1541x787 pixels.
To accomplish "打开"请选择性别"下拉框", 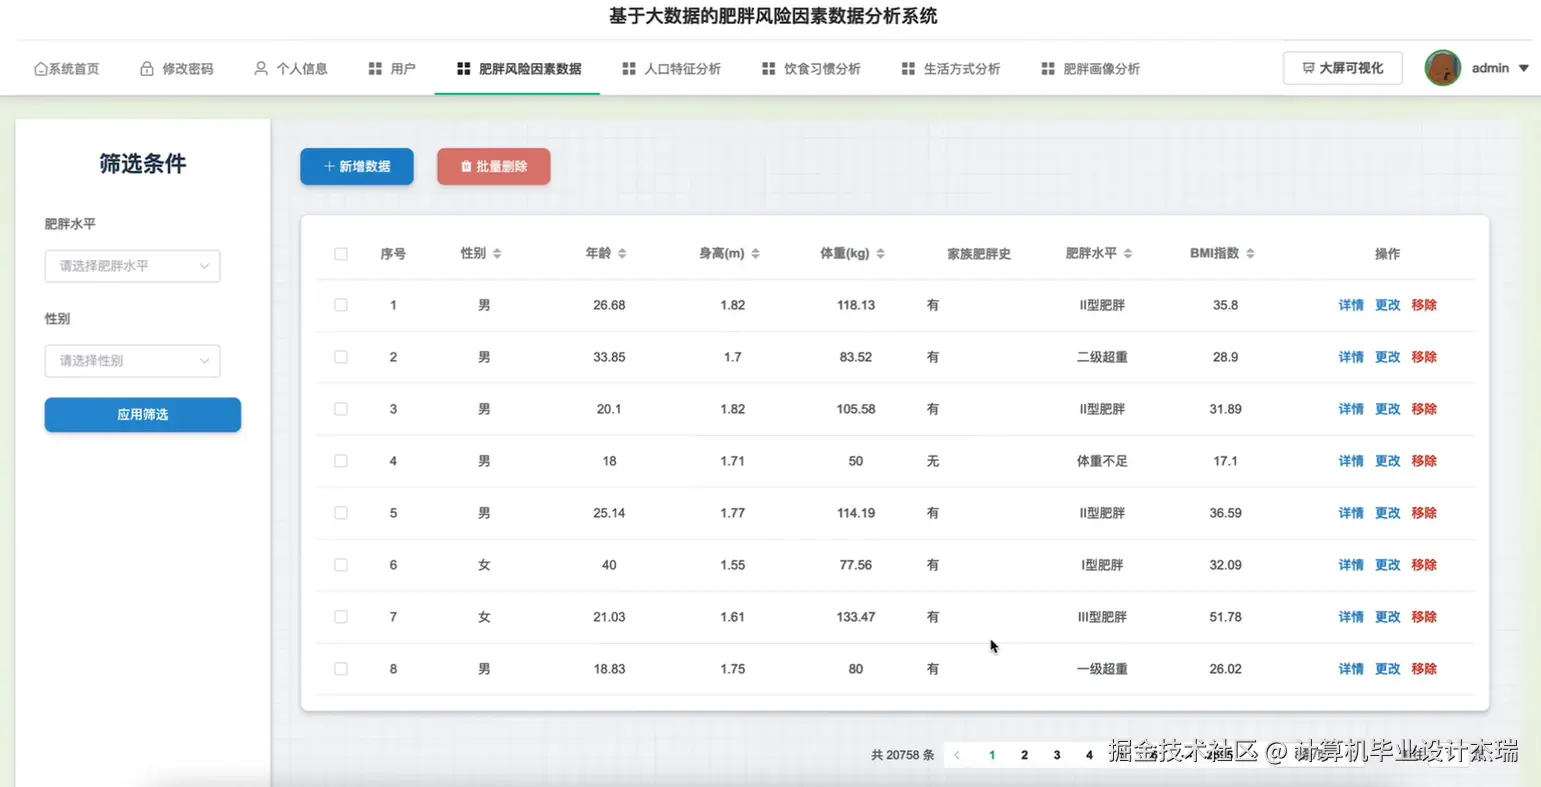I will [x=132, y=361].
